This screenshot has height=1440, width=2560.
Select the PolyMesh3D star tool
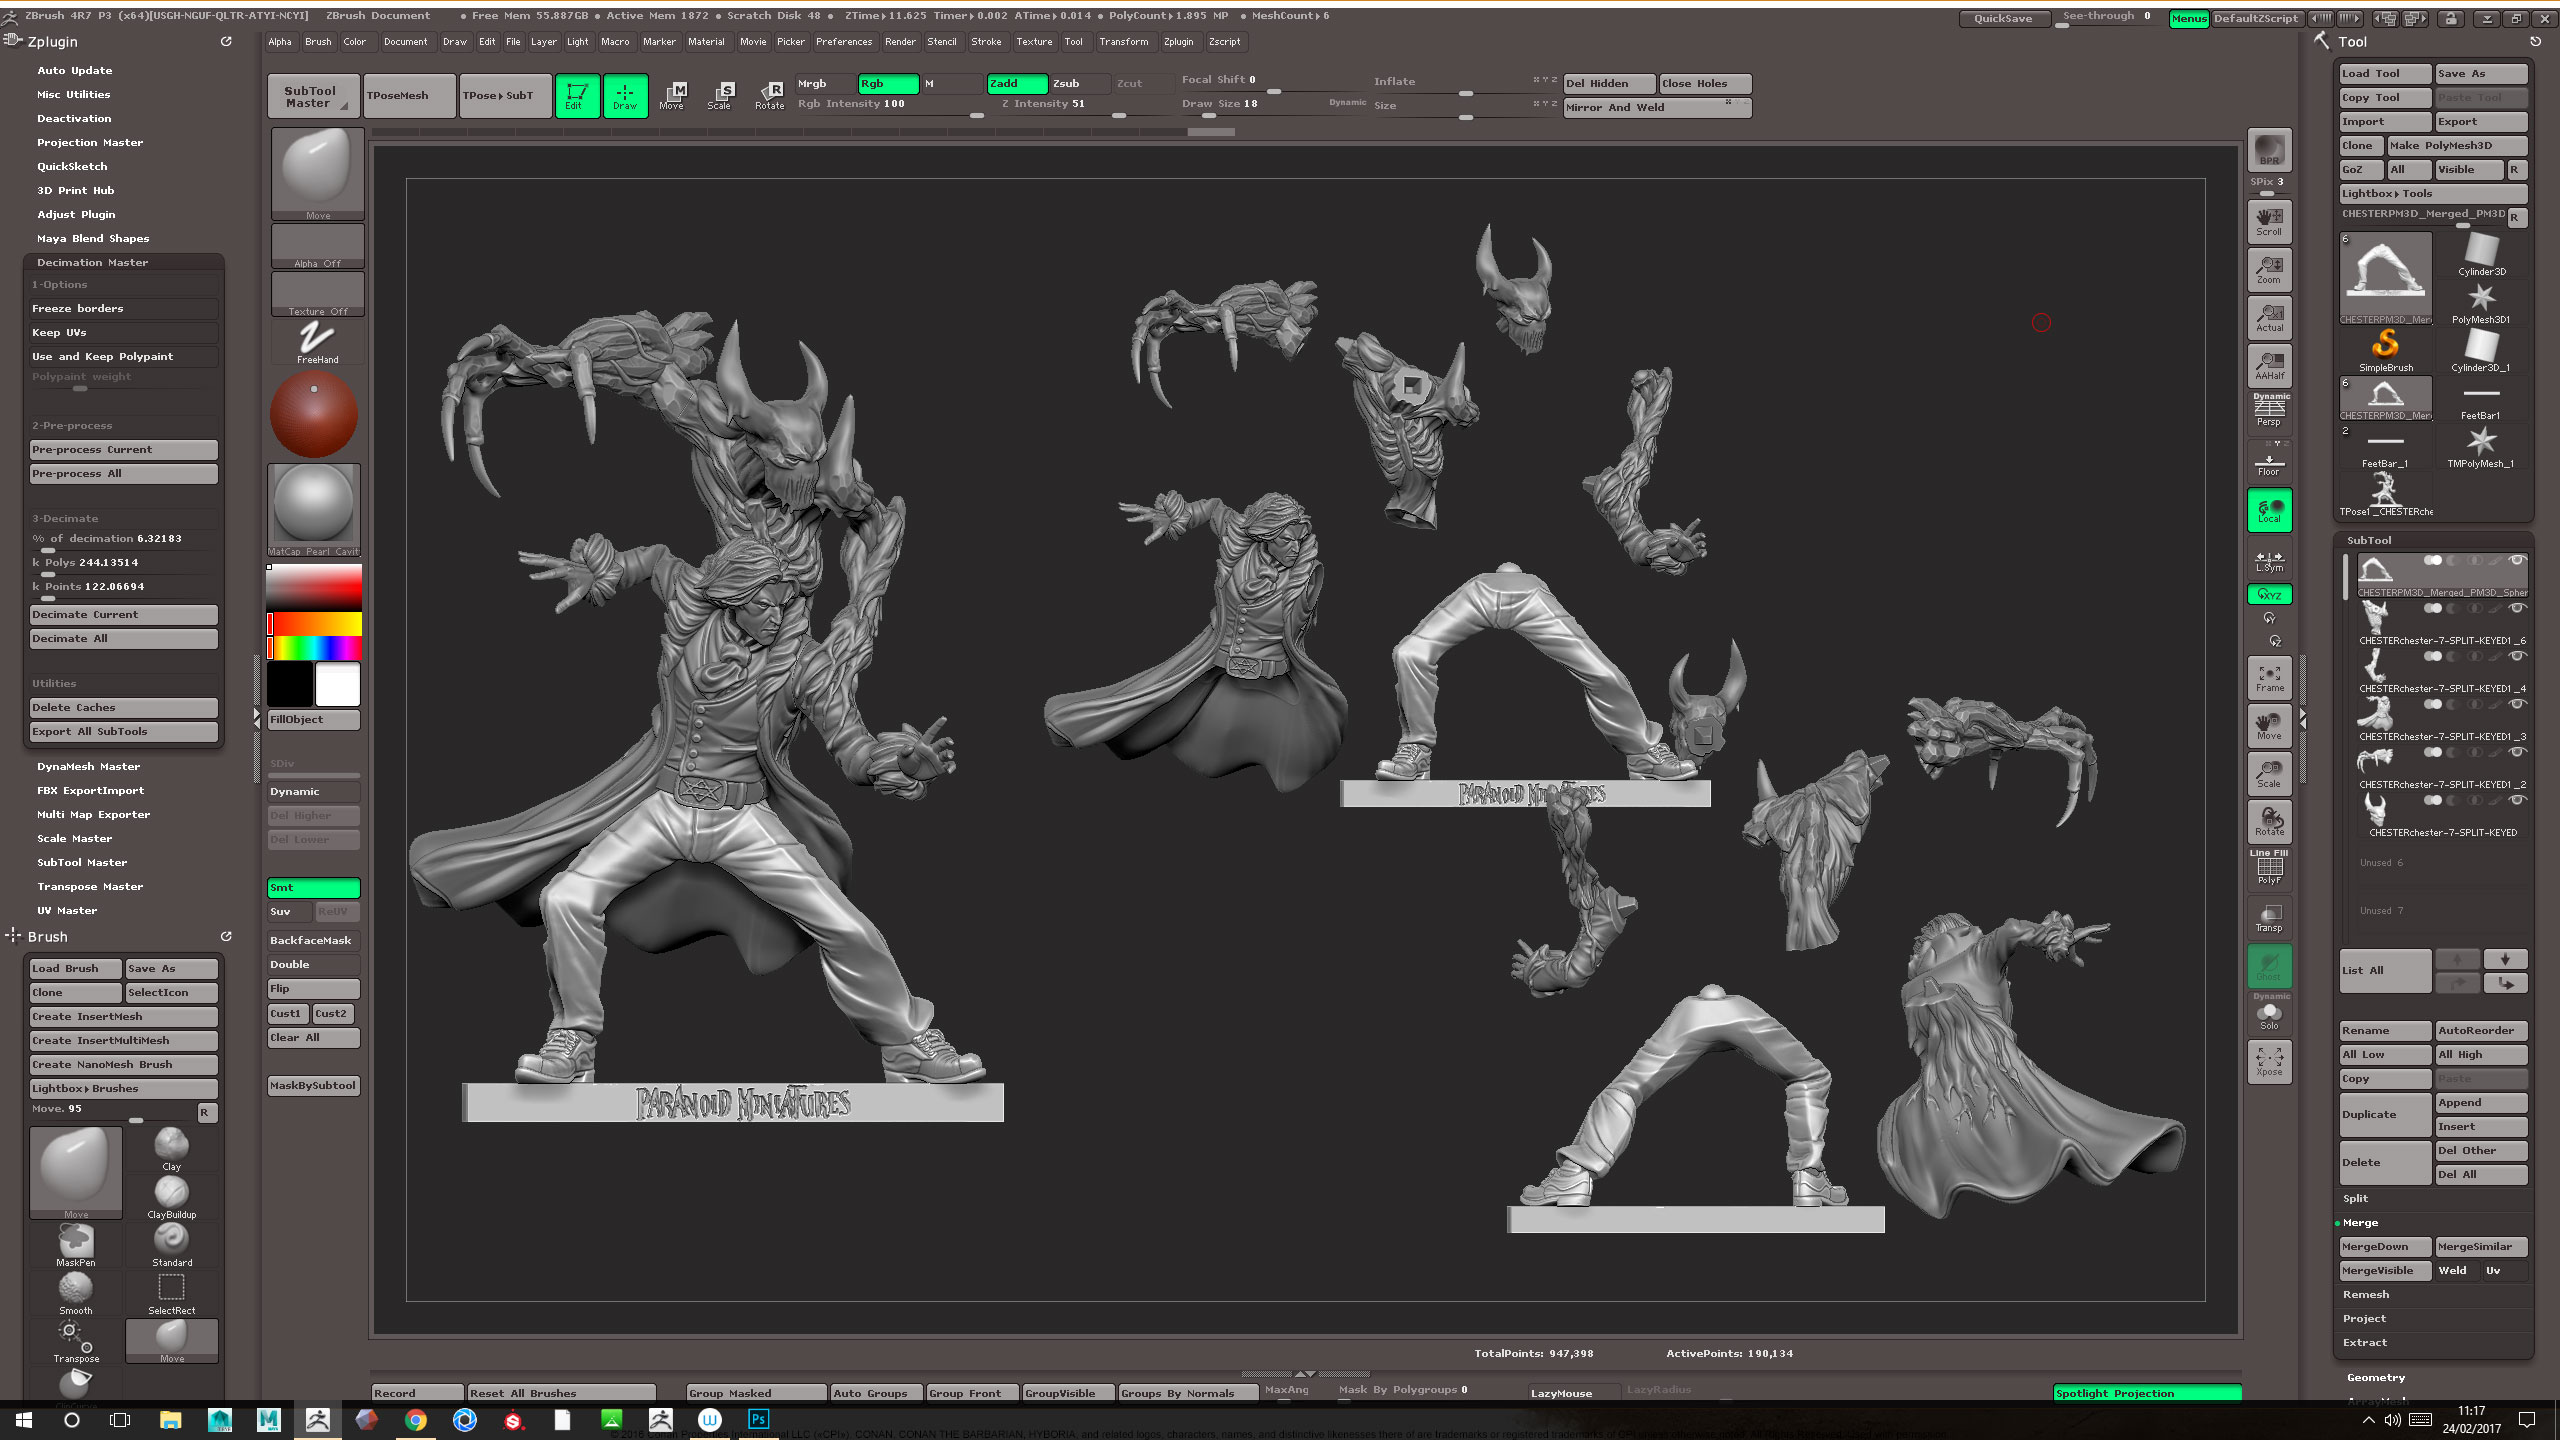tap(2482, 302)
